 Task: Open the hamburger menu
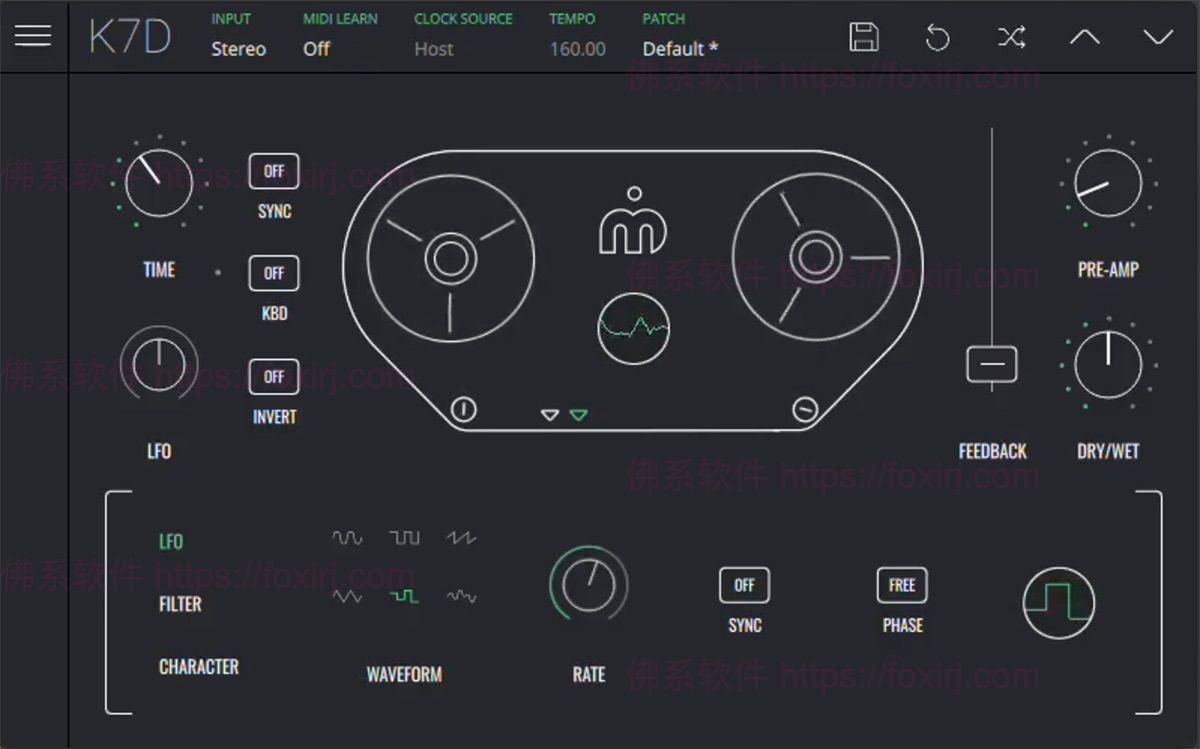click(x=33, y=36)
